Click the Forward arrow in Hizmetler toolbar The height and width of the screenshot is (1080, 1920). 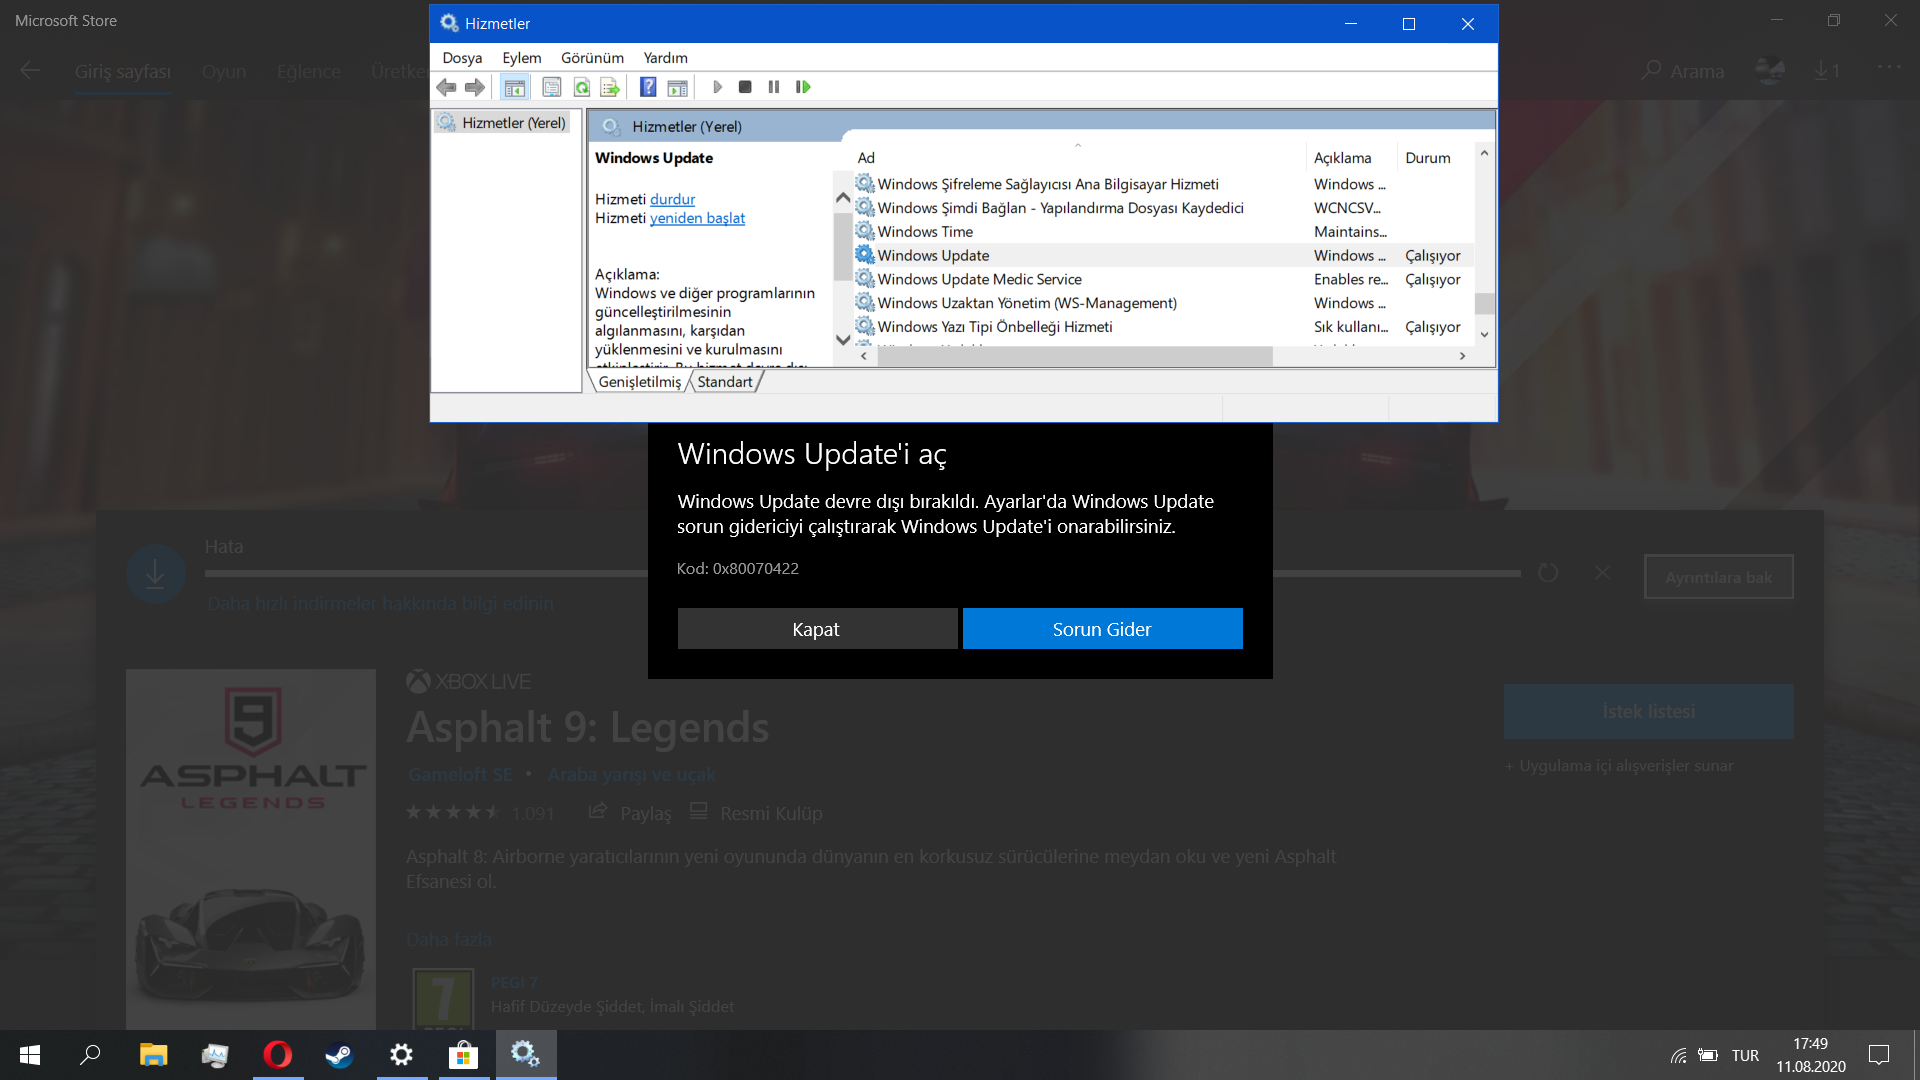tap(475, 87)
